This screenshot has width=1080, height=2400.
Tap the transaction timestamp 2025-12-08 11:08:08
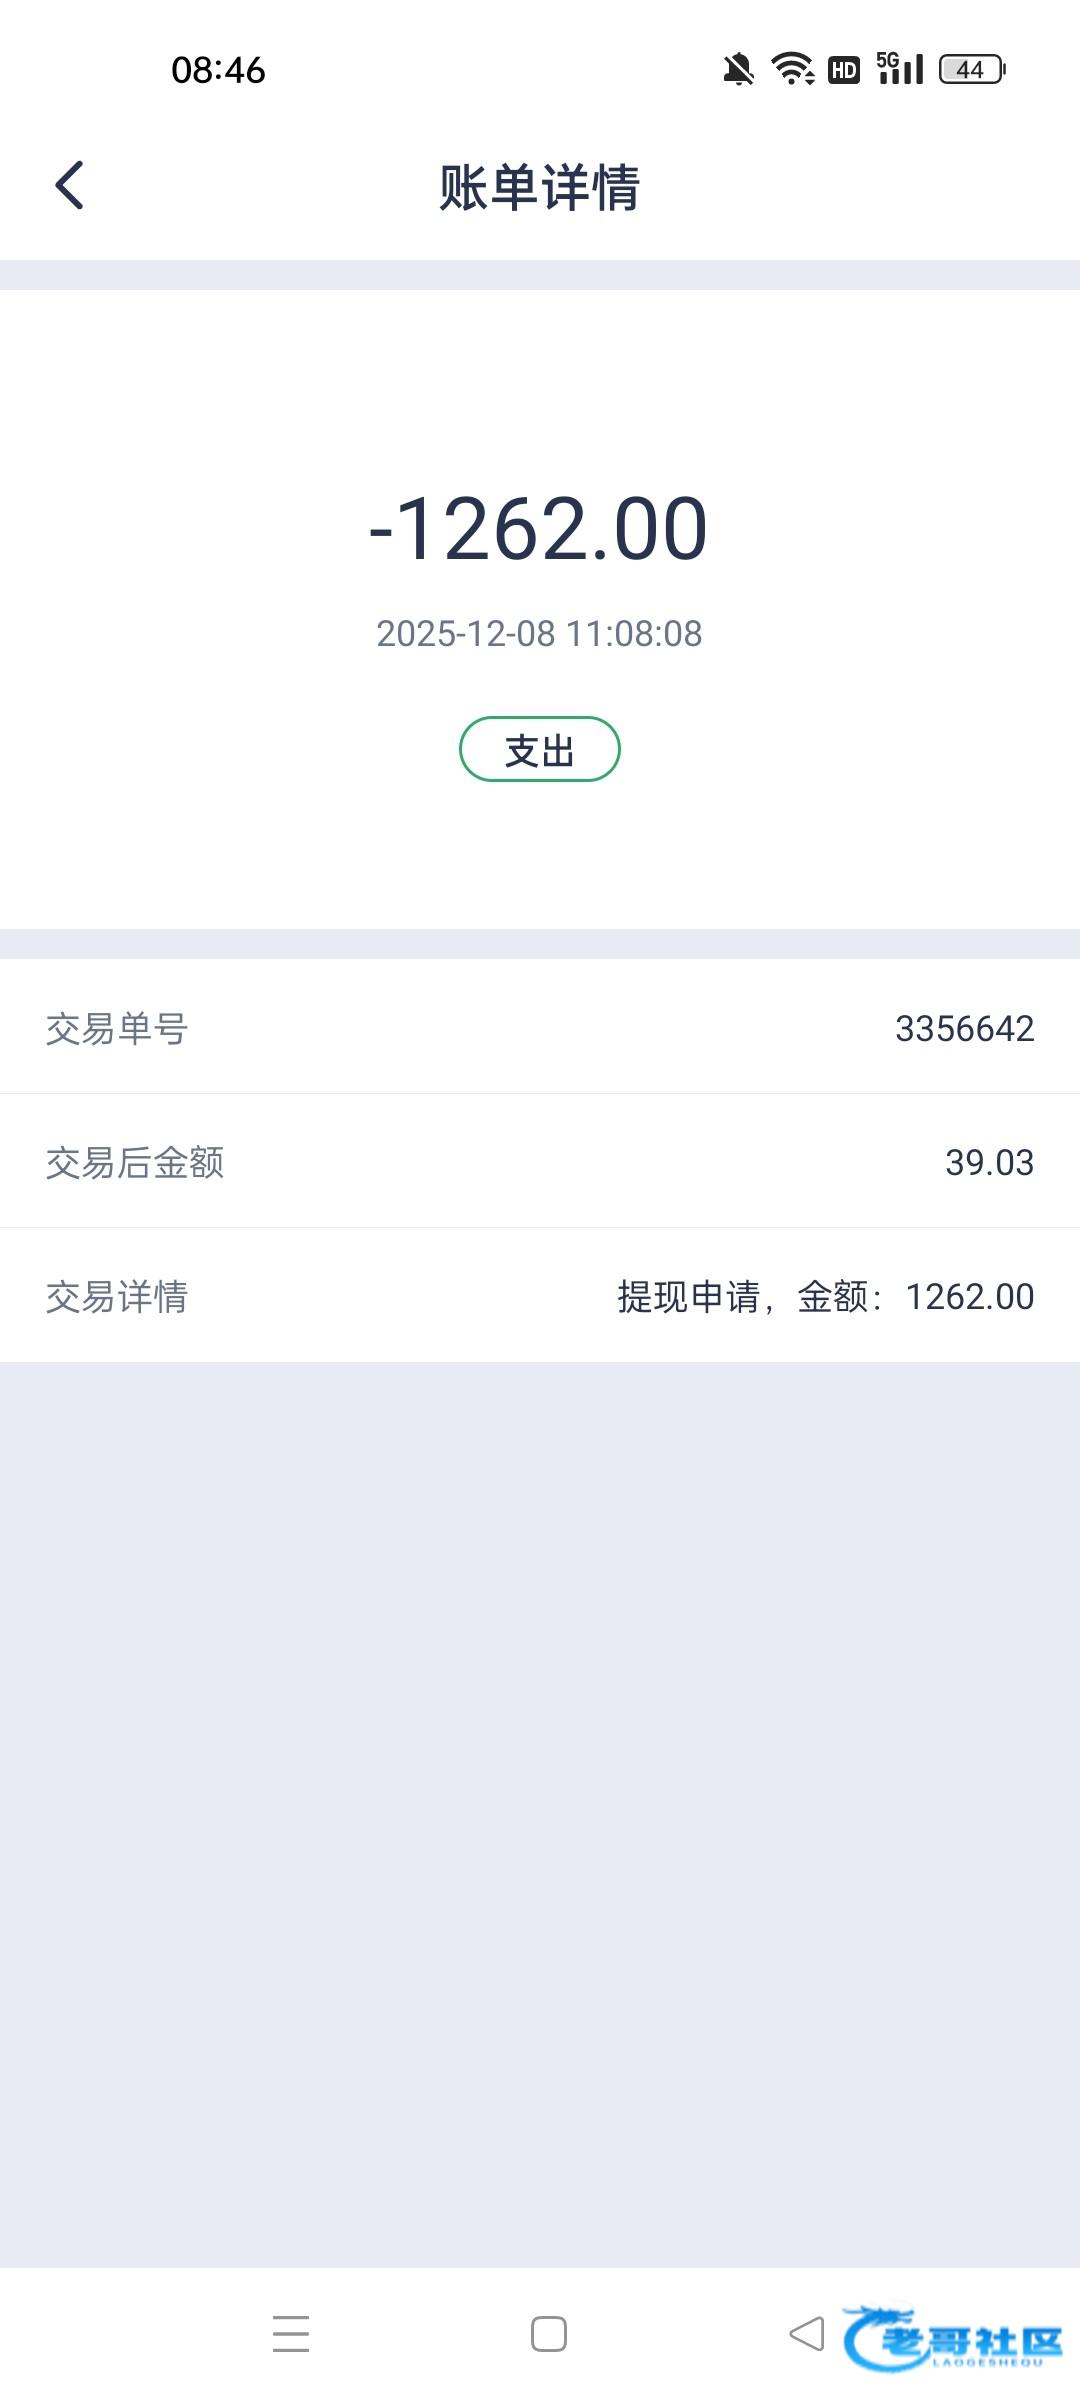[539, 634]
